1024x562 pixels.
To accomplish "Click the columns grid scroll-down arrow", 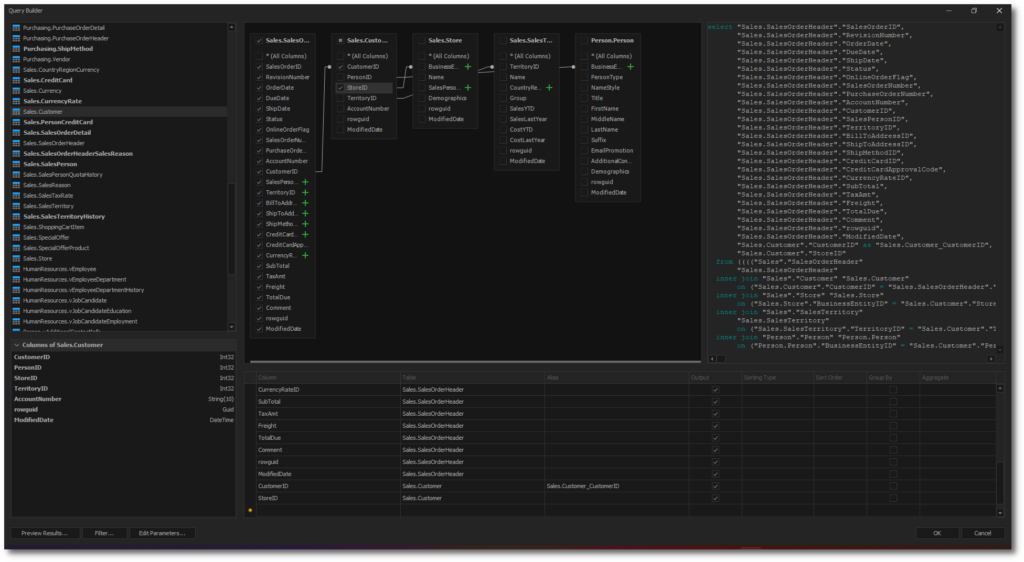I will tap(1000, 513).
